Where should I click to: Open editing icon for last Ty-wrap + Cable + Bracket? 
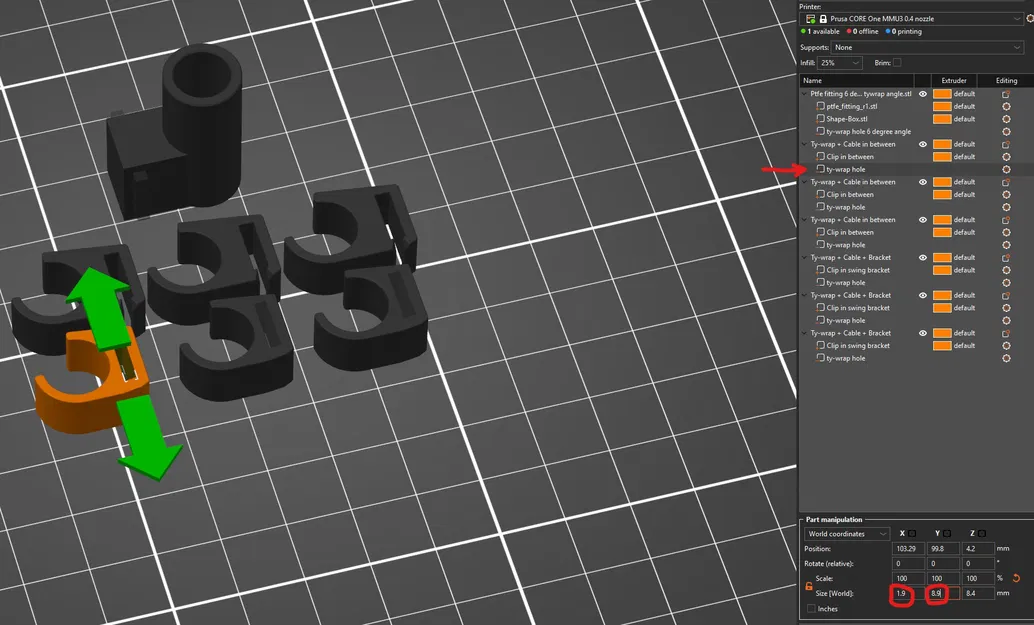(1006, 333)
